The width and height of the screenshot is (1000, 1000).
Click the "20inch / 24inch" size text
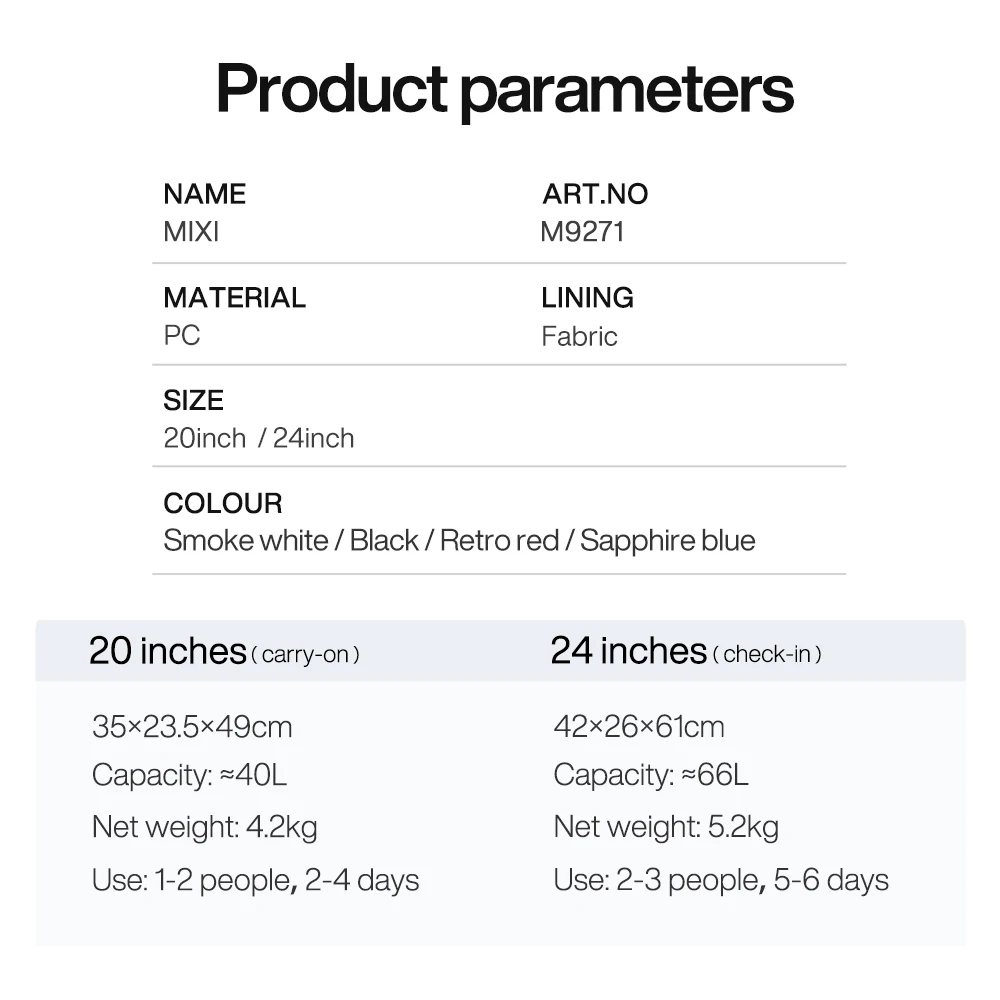tap(258, 438)
